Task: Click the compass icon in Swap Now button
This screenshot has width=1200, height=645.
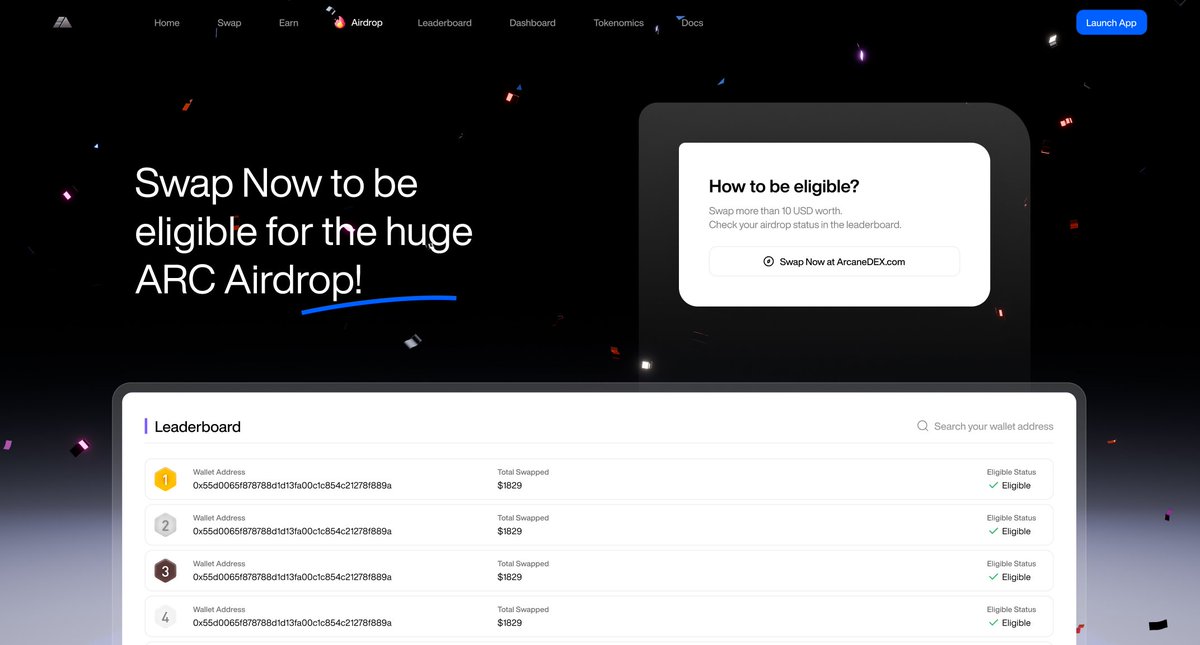Action: (x=769, y=262)
